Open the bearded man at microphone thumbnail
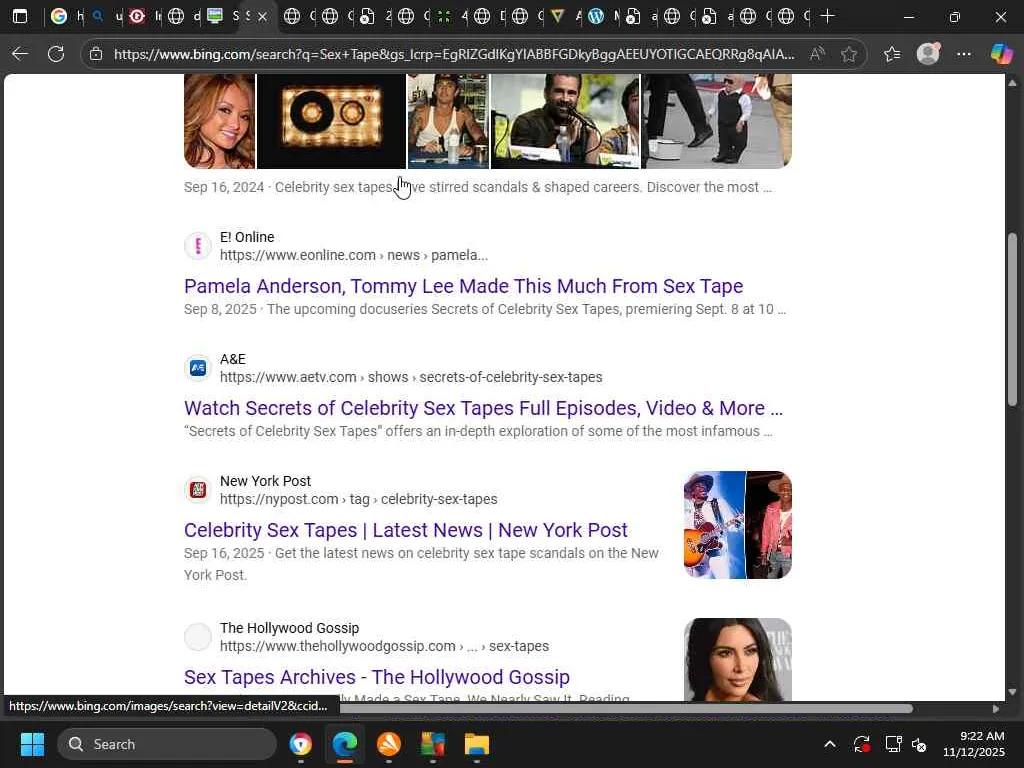Screen dimensions: 1024x768 565,121
